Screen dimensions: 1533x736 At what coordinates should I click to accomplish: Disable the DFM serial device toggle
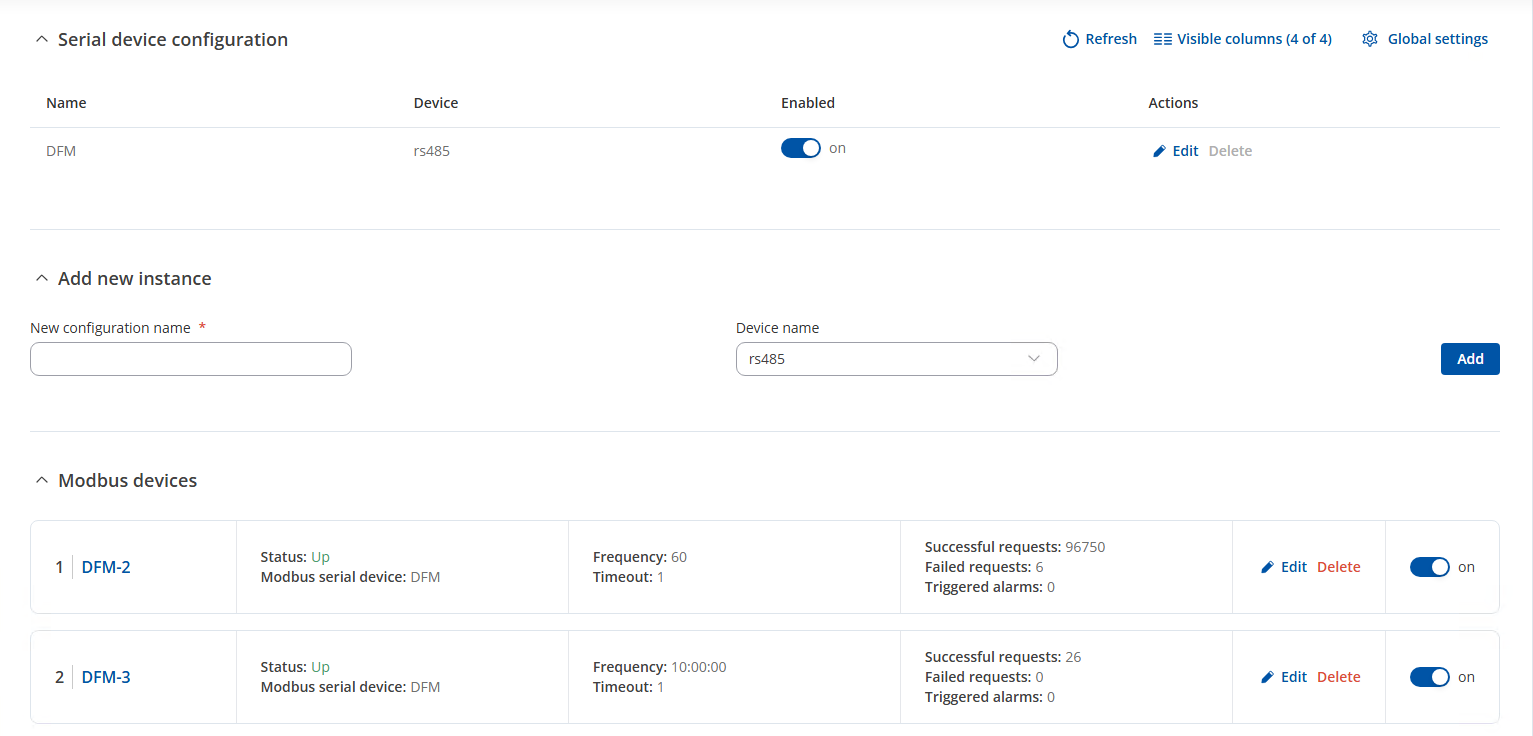click(x=800, y=148)
